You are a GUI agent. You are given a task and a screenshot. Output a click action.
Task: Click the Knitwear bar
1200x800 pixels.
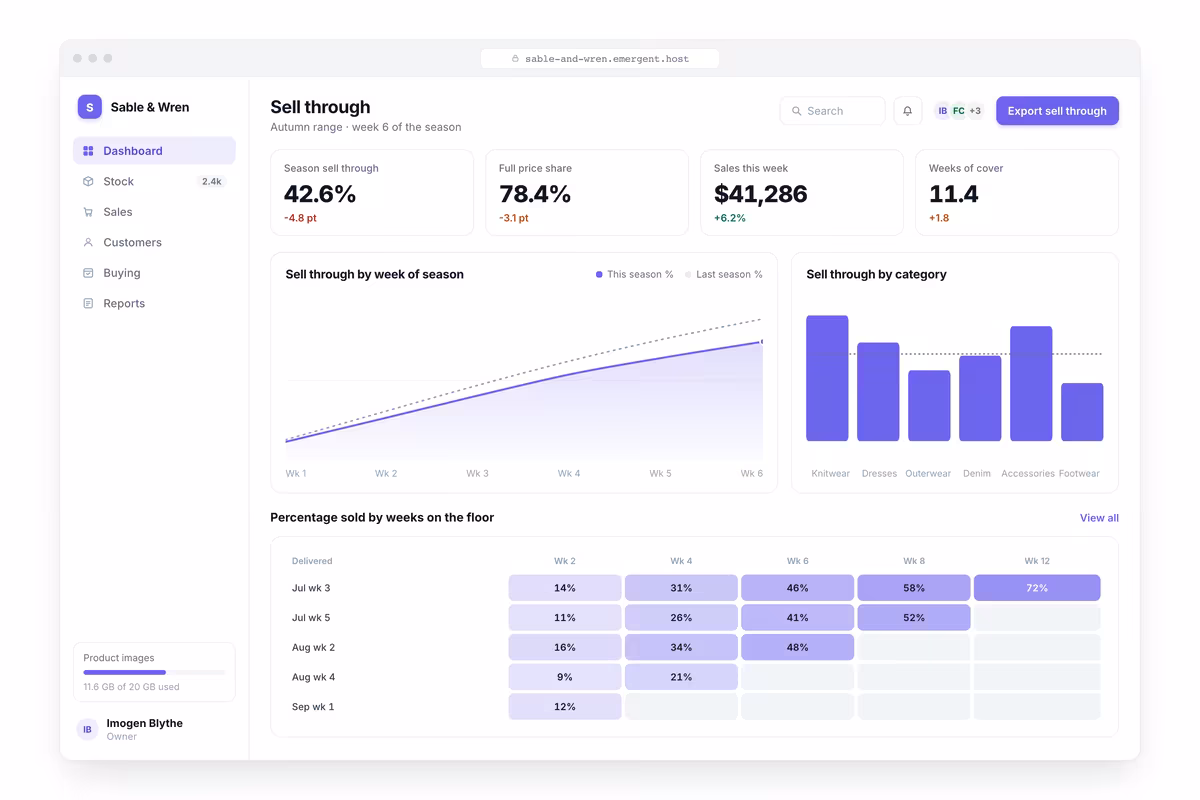(827, 378)
